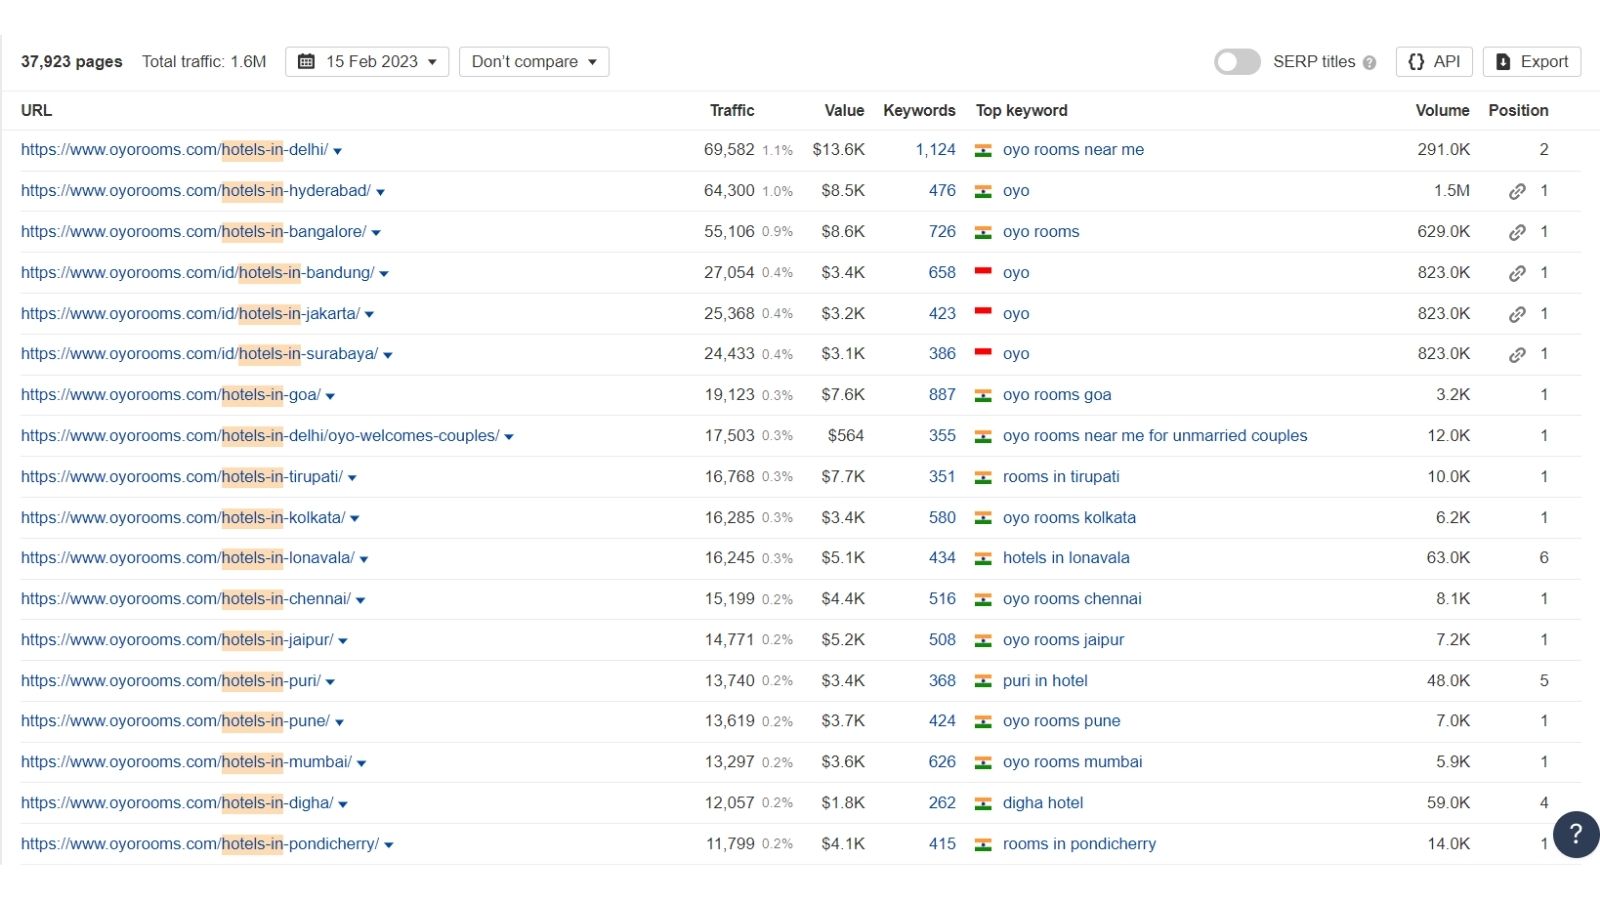The height and width of the screenshot is (900, 1600).
Task: Open keyword 'oyo rooms near me'
Action: (1073, 150)
